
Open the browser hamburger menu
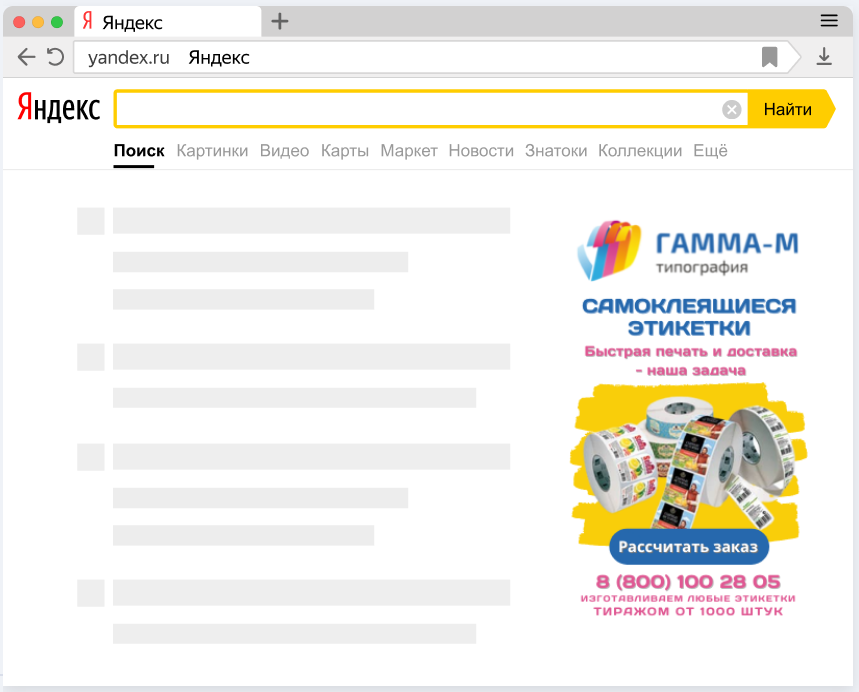tap(828, 21)
